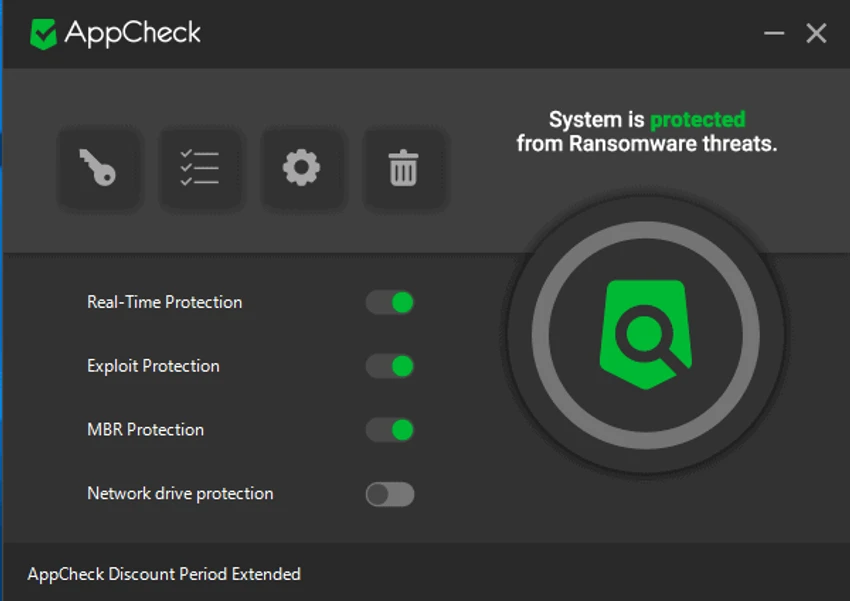Select the MBR Protection label
The image size is (850, 601).
tap(145, 430)
